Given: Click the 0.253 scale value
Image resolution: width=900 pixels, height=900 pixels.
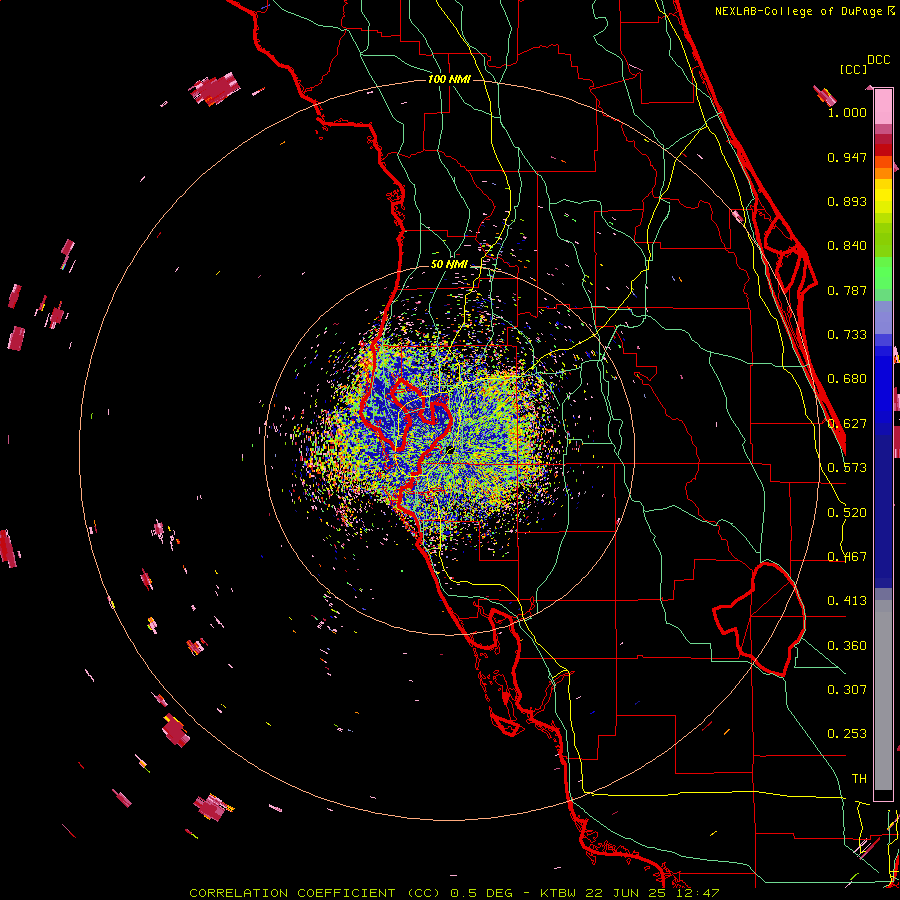Looking at the screenshot, I should 847,734.
